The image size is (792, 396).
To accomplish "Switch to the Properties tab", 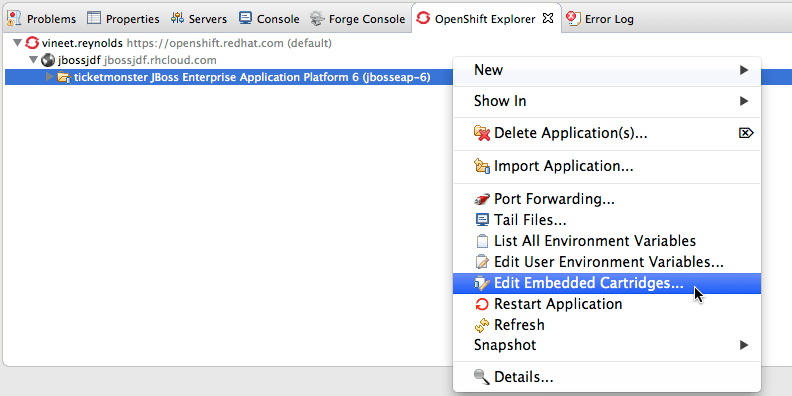I will pyautogui.click(x=123, y=19).
